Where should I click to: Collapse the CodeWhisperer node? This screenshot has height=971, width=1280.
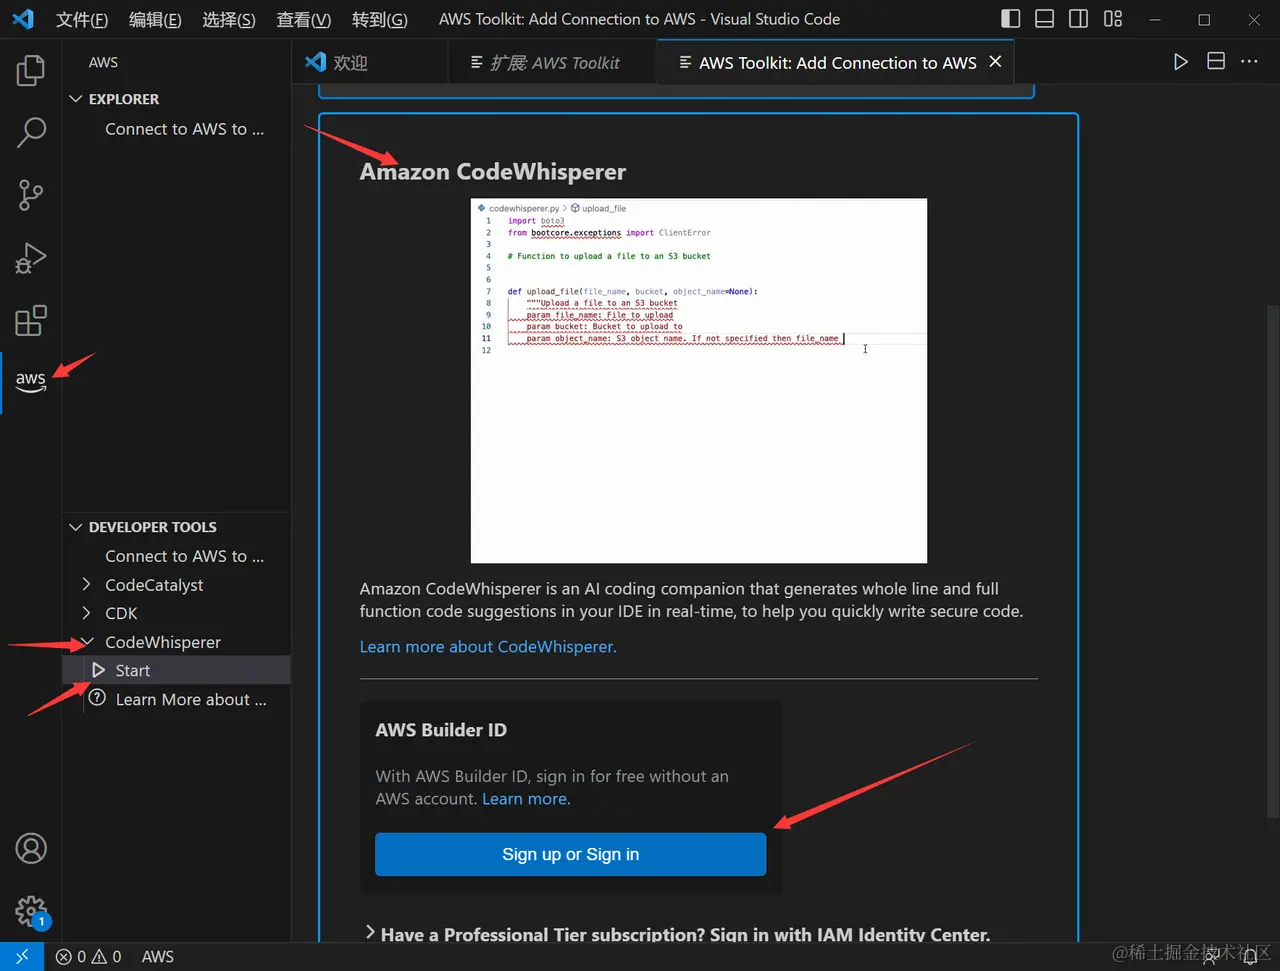[x=87, y=642]
